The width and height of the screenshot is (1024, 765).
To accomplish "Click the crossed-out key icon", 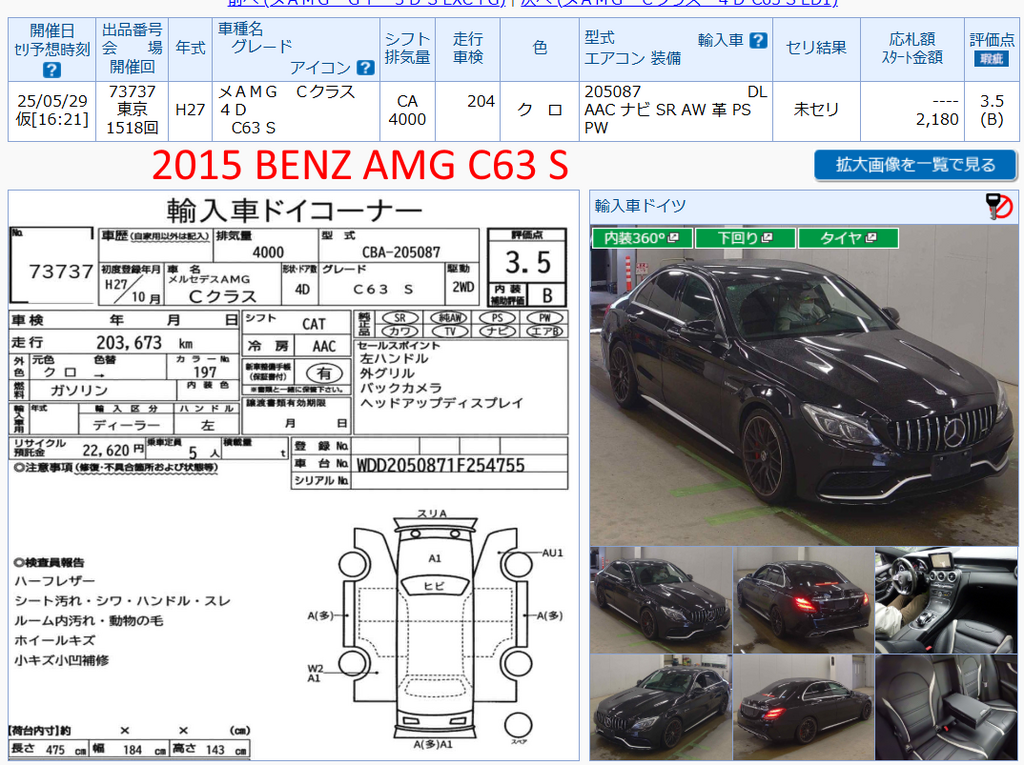I will [x=999, y=206].
